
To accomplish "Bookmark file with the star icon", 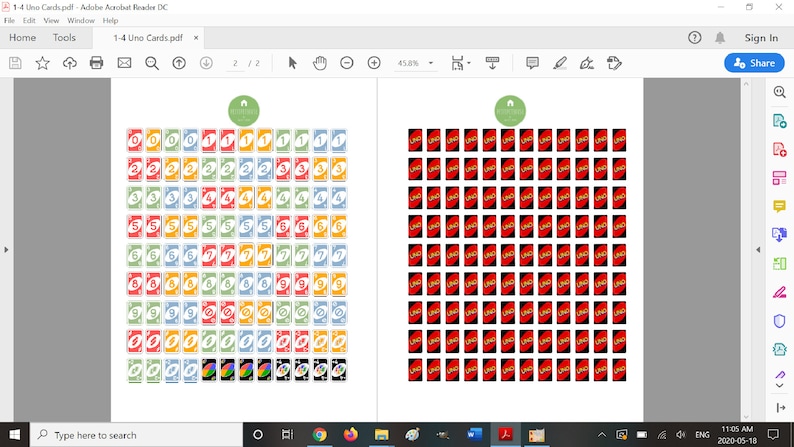I will coord(43,63).
